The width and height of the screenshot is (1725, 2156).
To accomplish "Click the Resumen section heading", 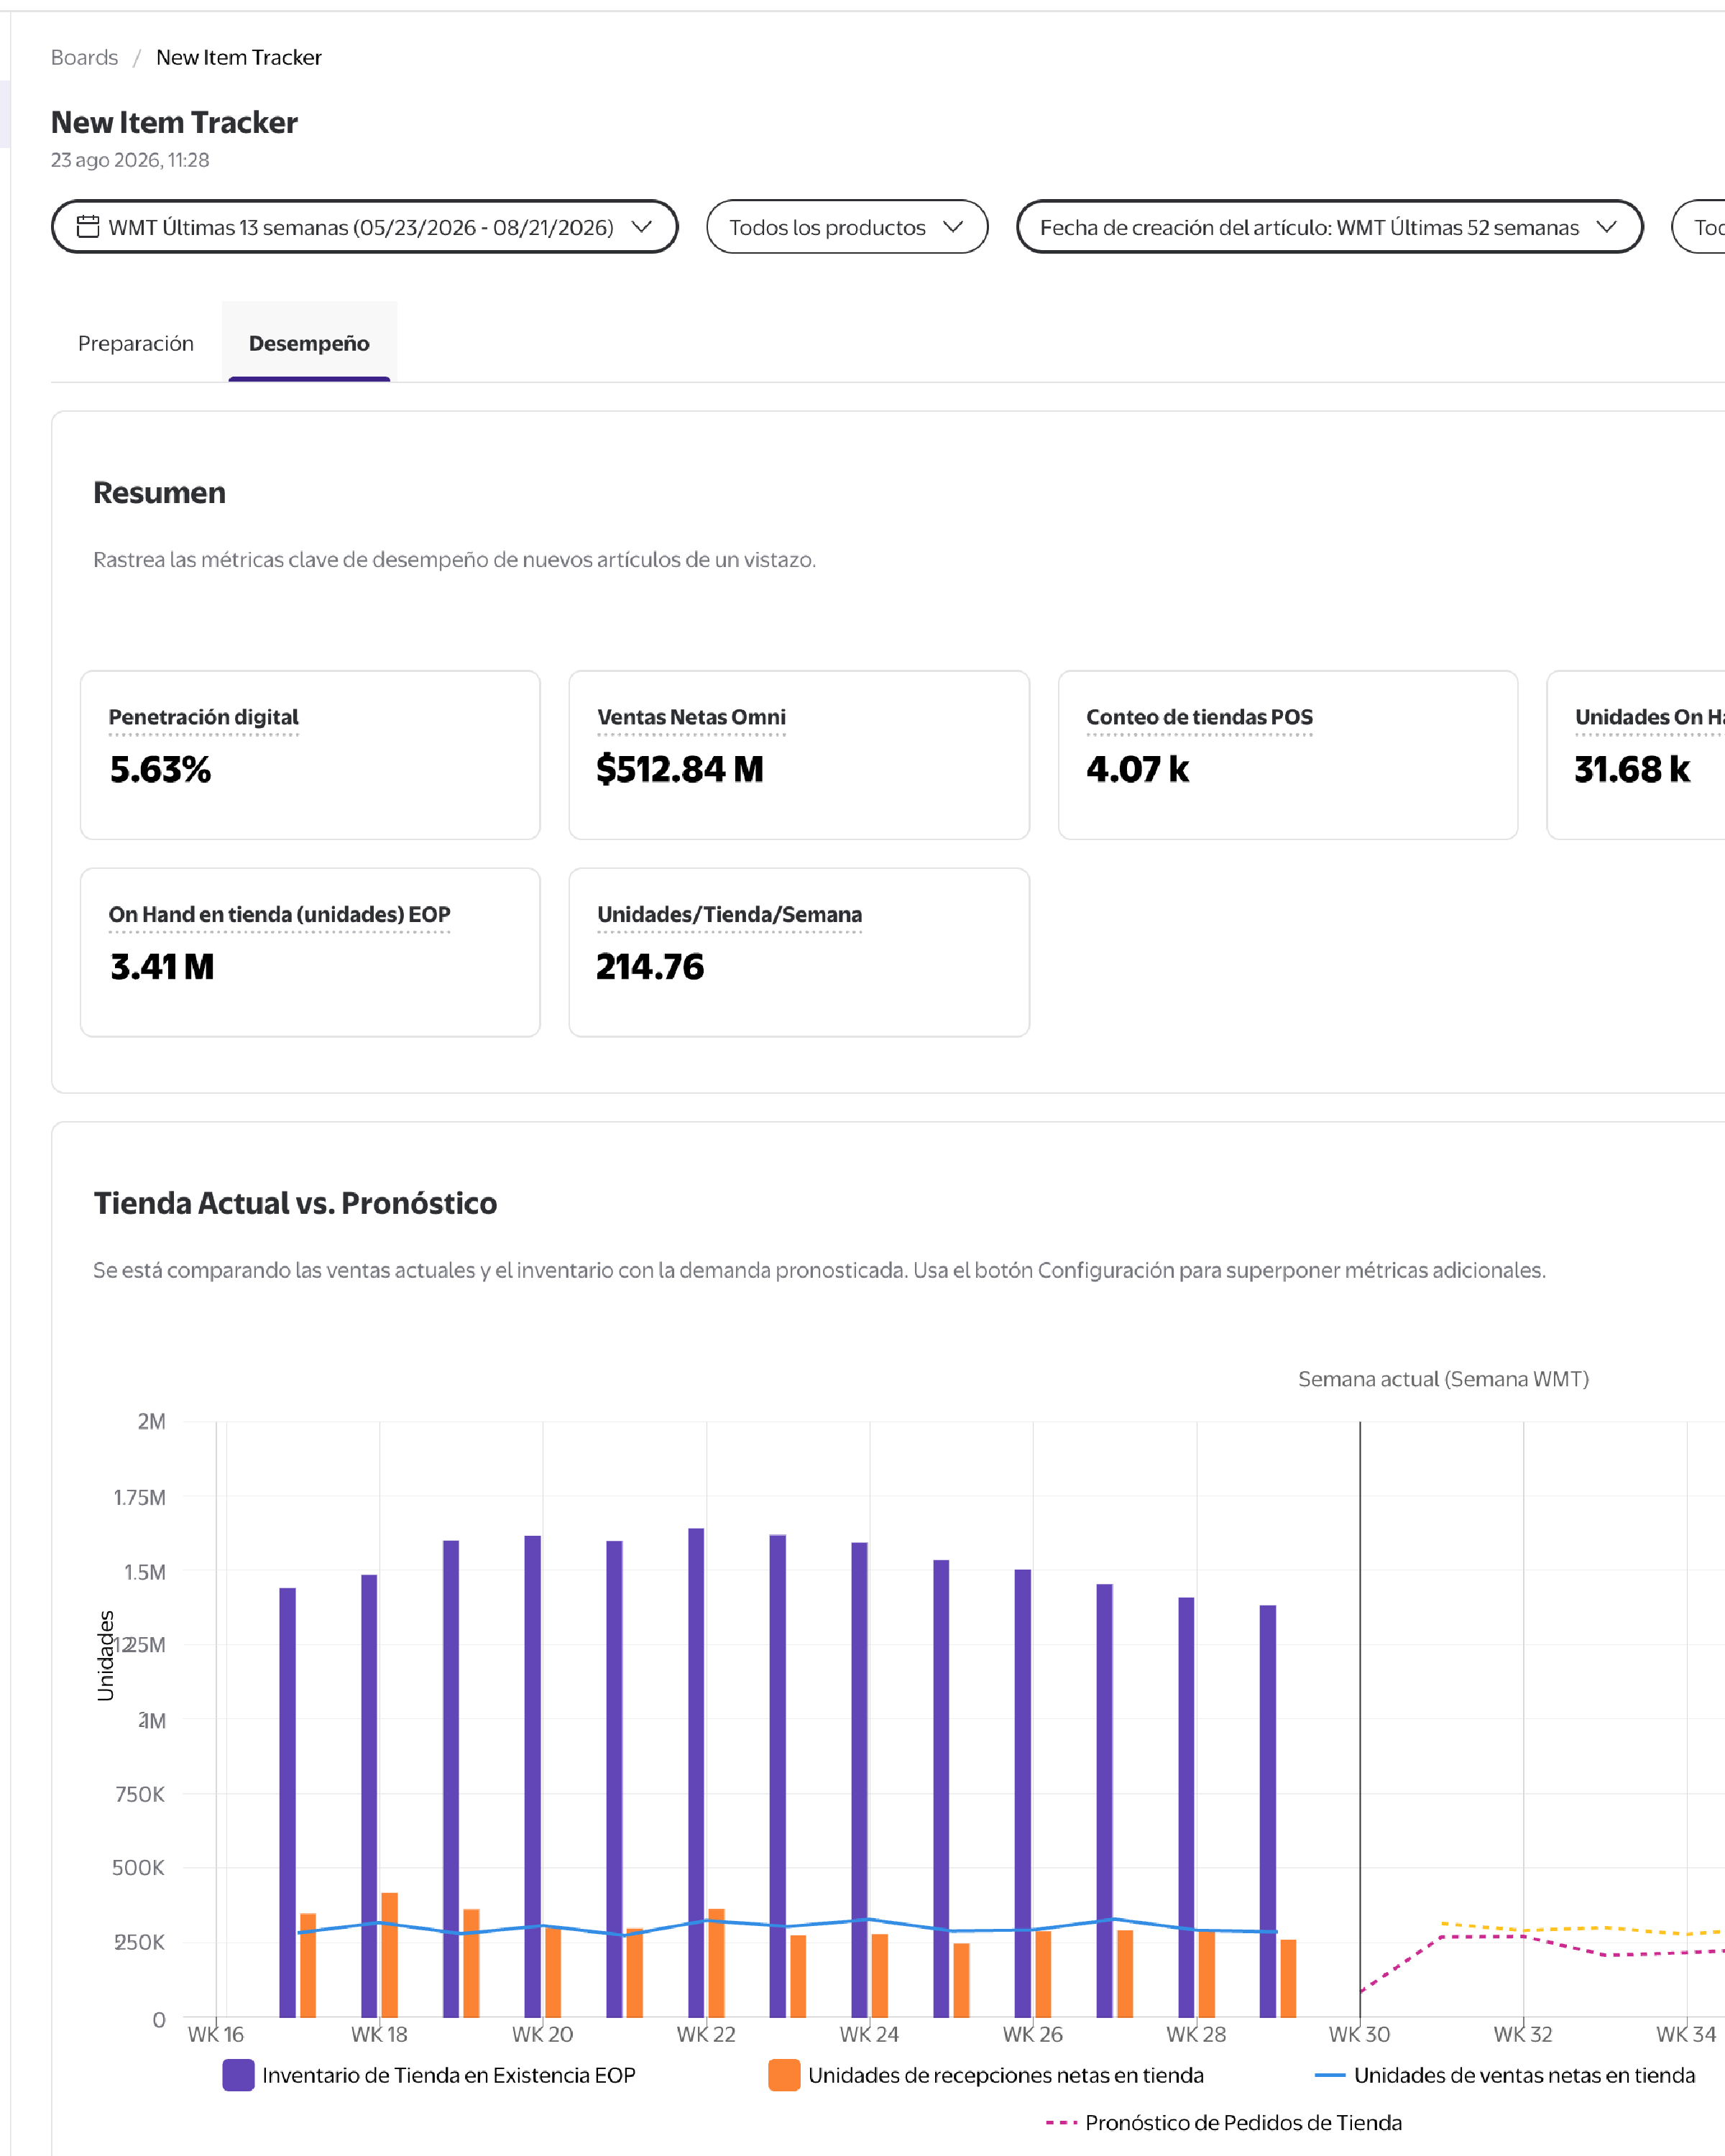I will click(x=159, y=493).
